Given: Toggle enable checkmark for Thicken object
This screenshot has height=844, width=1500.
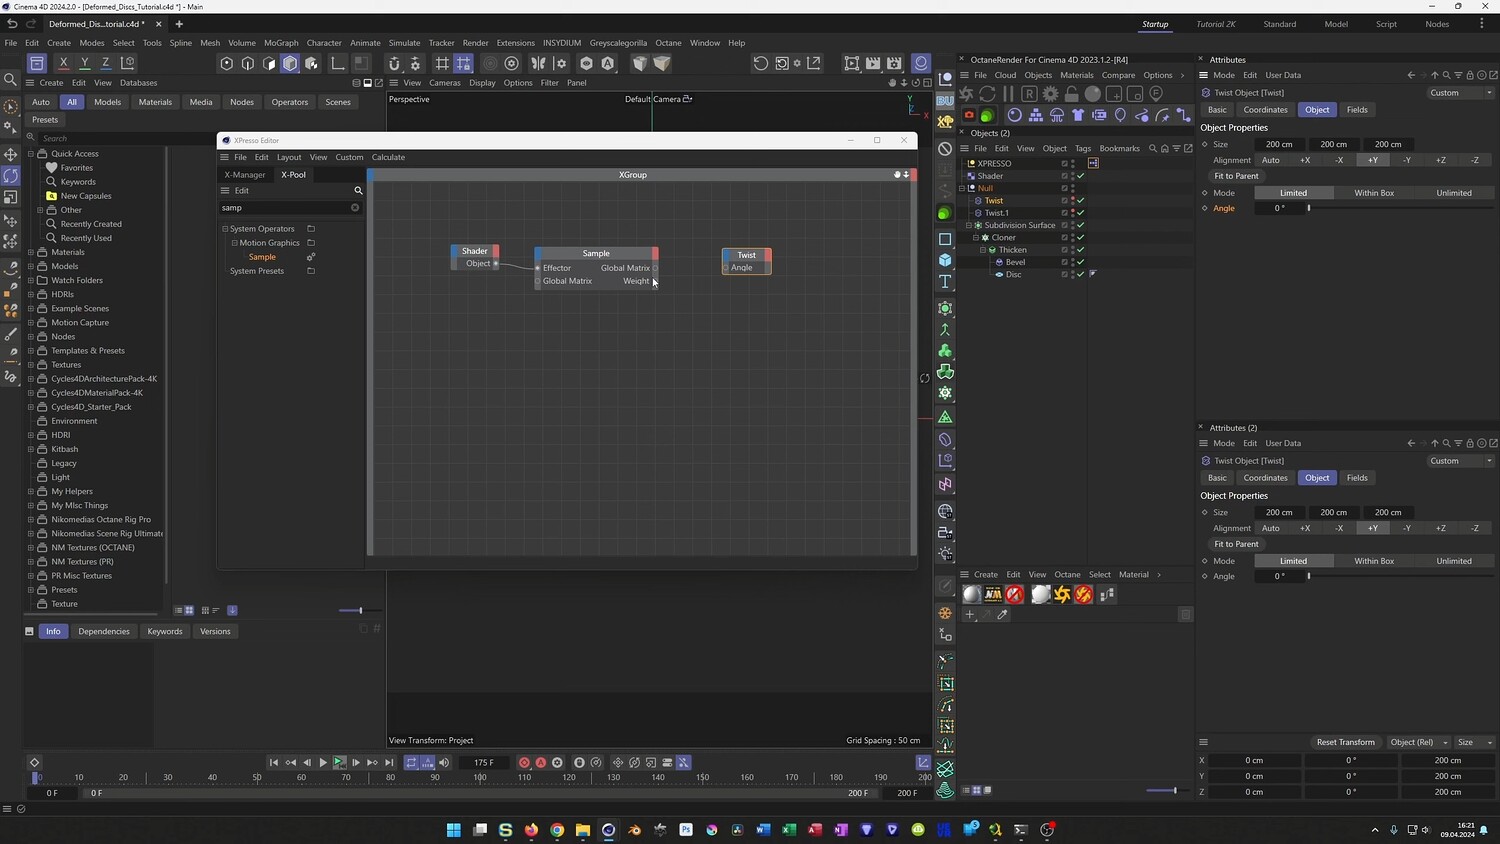Looking at the screenshot, I should (1081, 250).
